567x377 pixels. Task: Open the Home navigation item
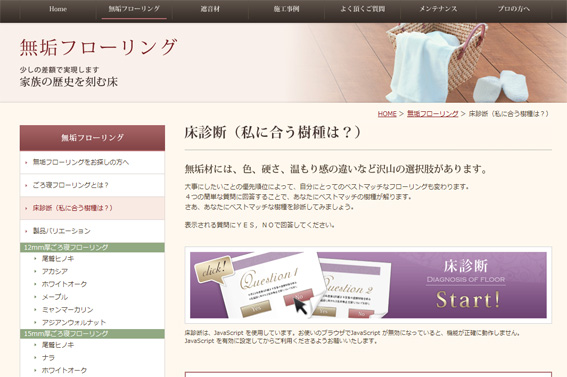58,9
